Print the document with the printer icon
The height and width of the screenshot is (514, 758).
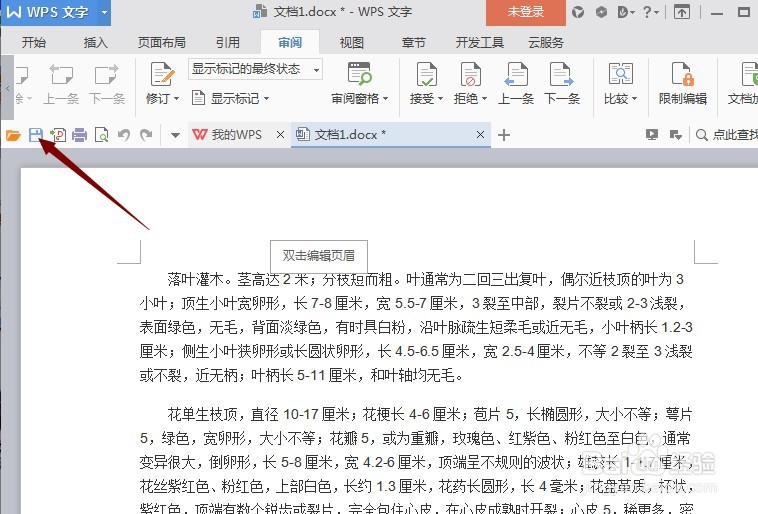(79, 135)
